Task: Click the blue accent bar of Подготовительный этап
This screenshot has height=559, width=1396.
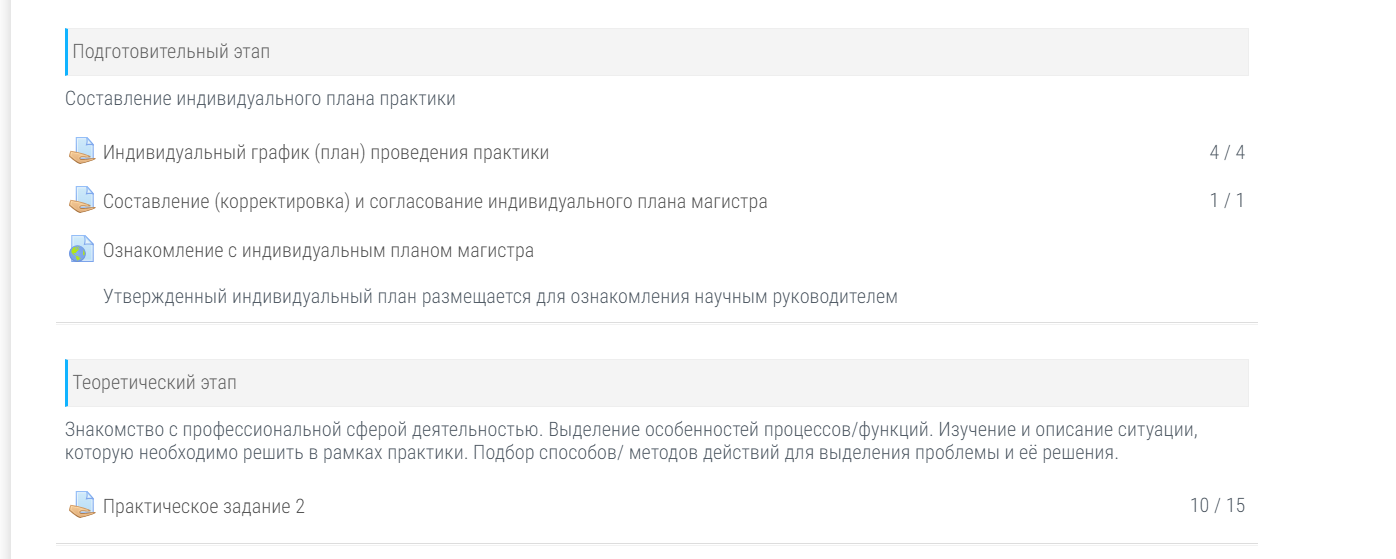Action: 66,52
